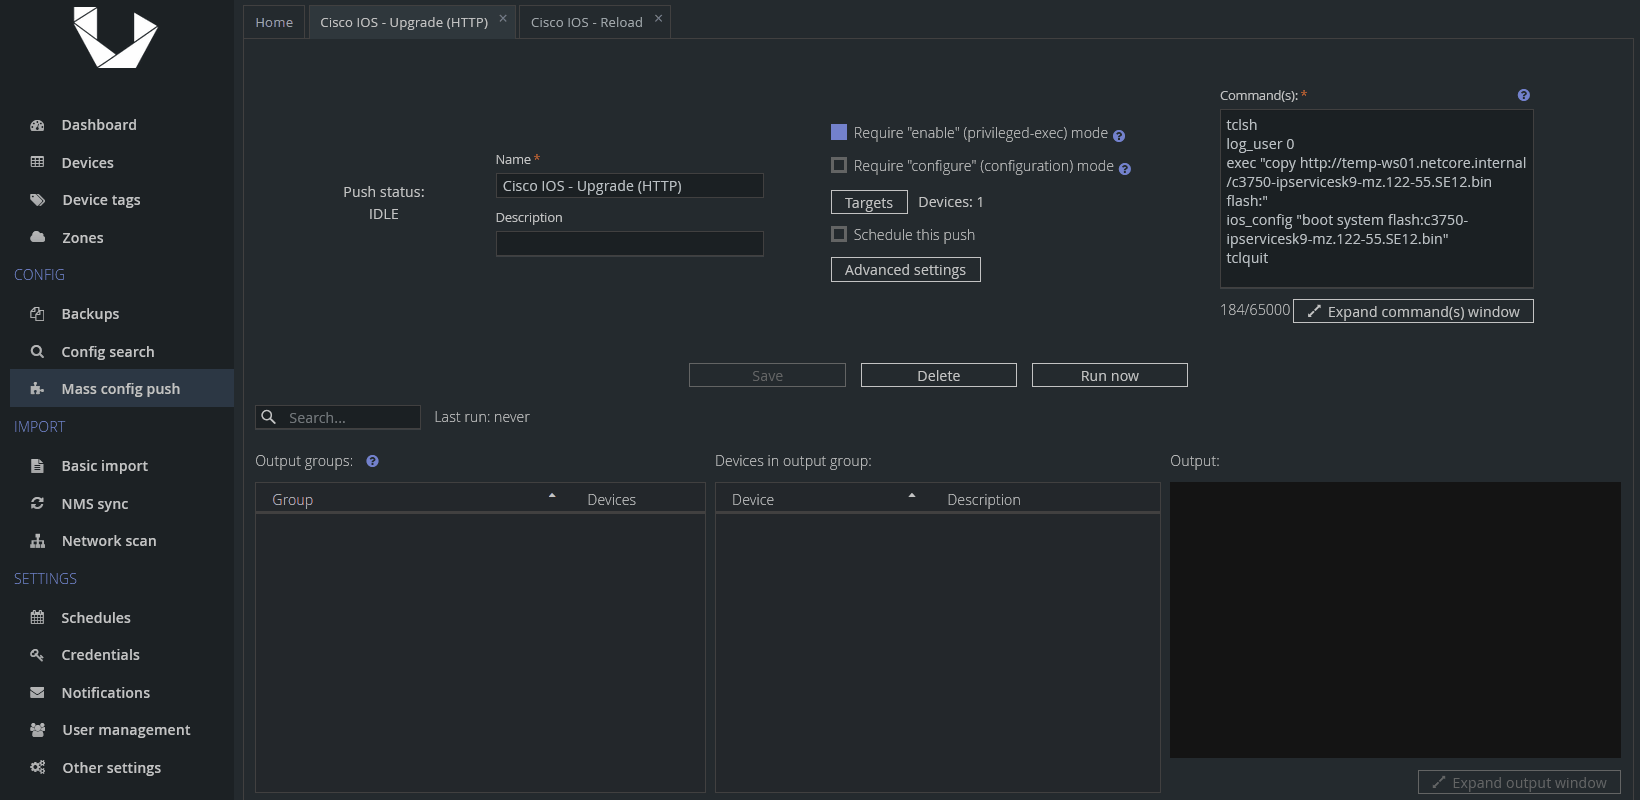The width and height of the screenshot is (1640, 800).
Task: Go to Device tags
Action: tap(101, 200)
